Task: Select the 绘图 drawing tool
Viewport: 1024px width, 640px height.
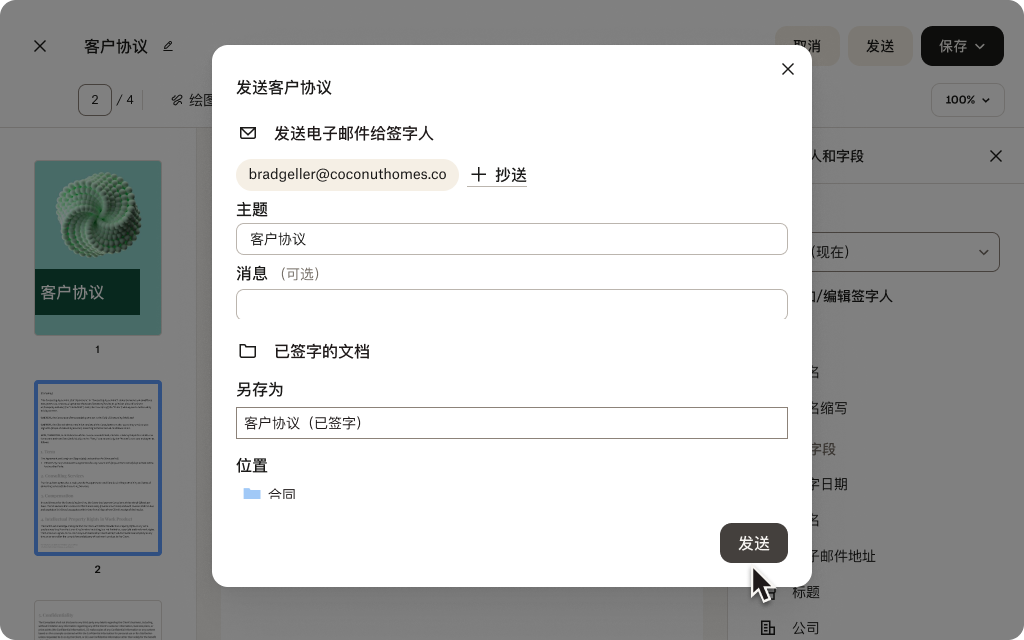Action: (x=192, y=100)
